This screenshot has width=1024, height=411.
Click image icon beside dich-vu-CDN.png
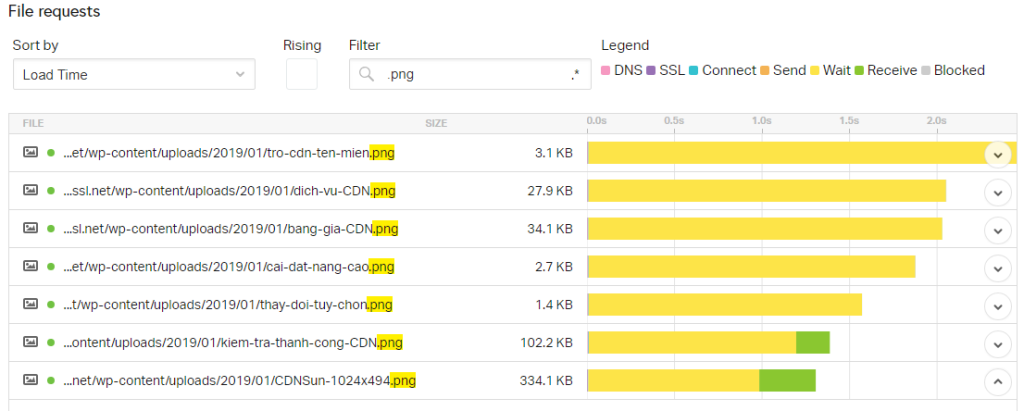click(30, 191)
